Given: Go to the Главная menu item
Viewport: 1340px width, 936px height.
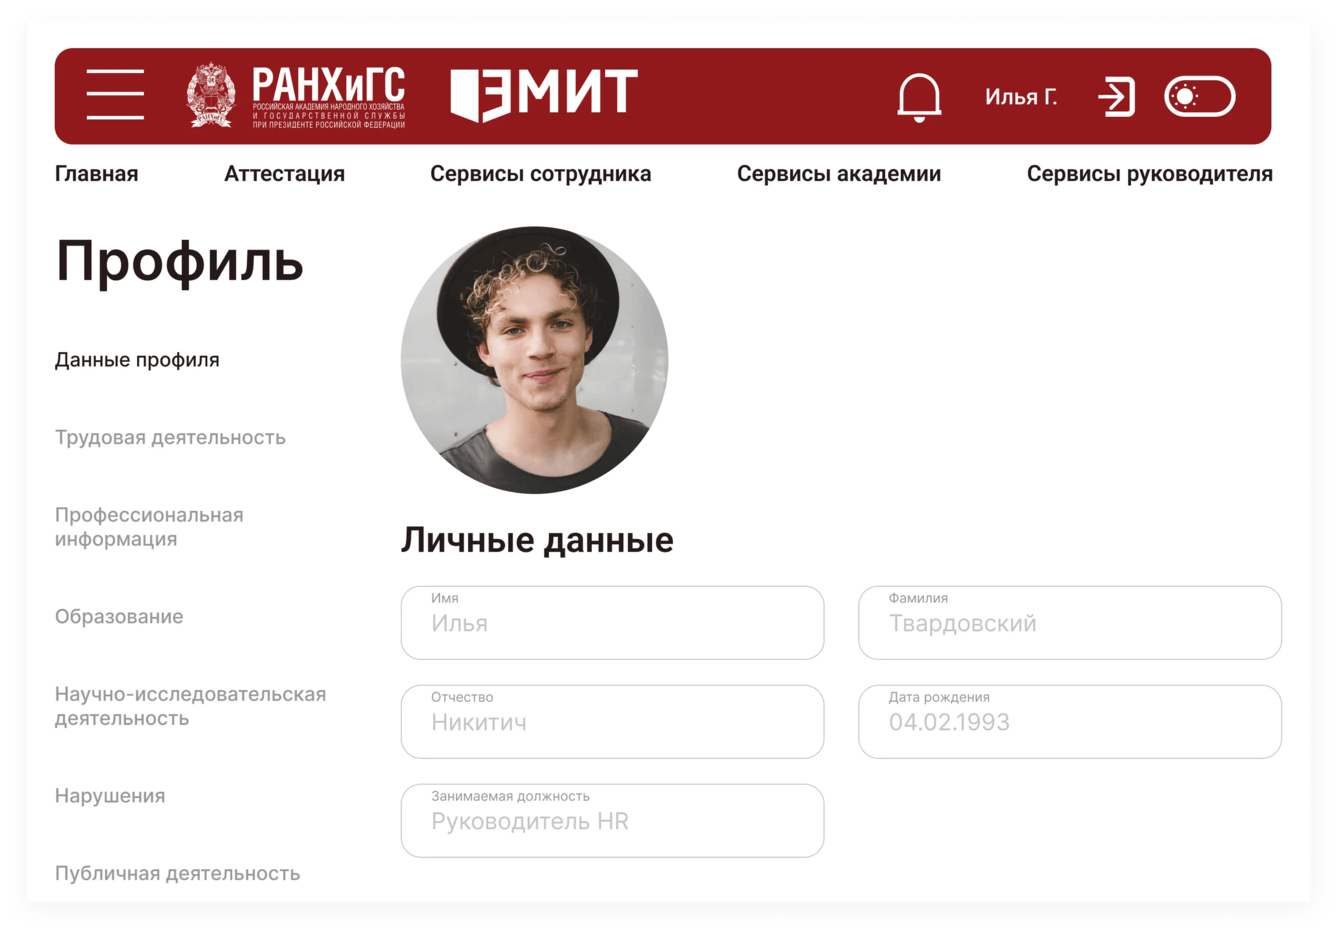Looking at the screenshot, I should tap(96, 174).
